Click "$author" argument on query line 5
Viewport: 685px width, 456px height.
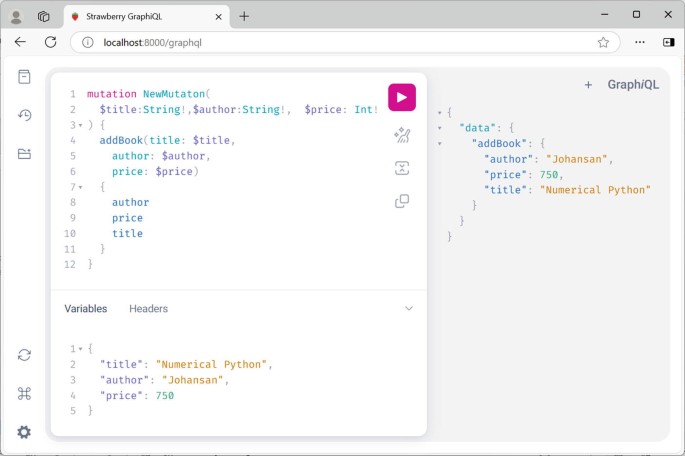[183, 156]
